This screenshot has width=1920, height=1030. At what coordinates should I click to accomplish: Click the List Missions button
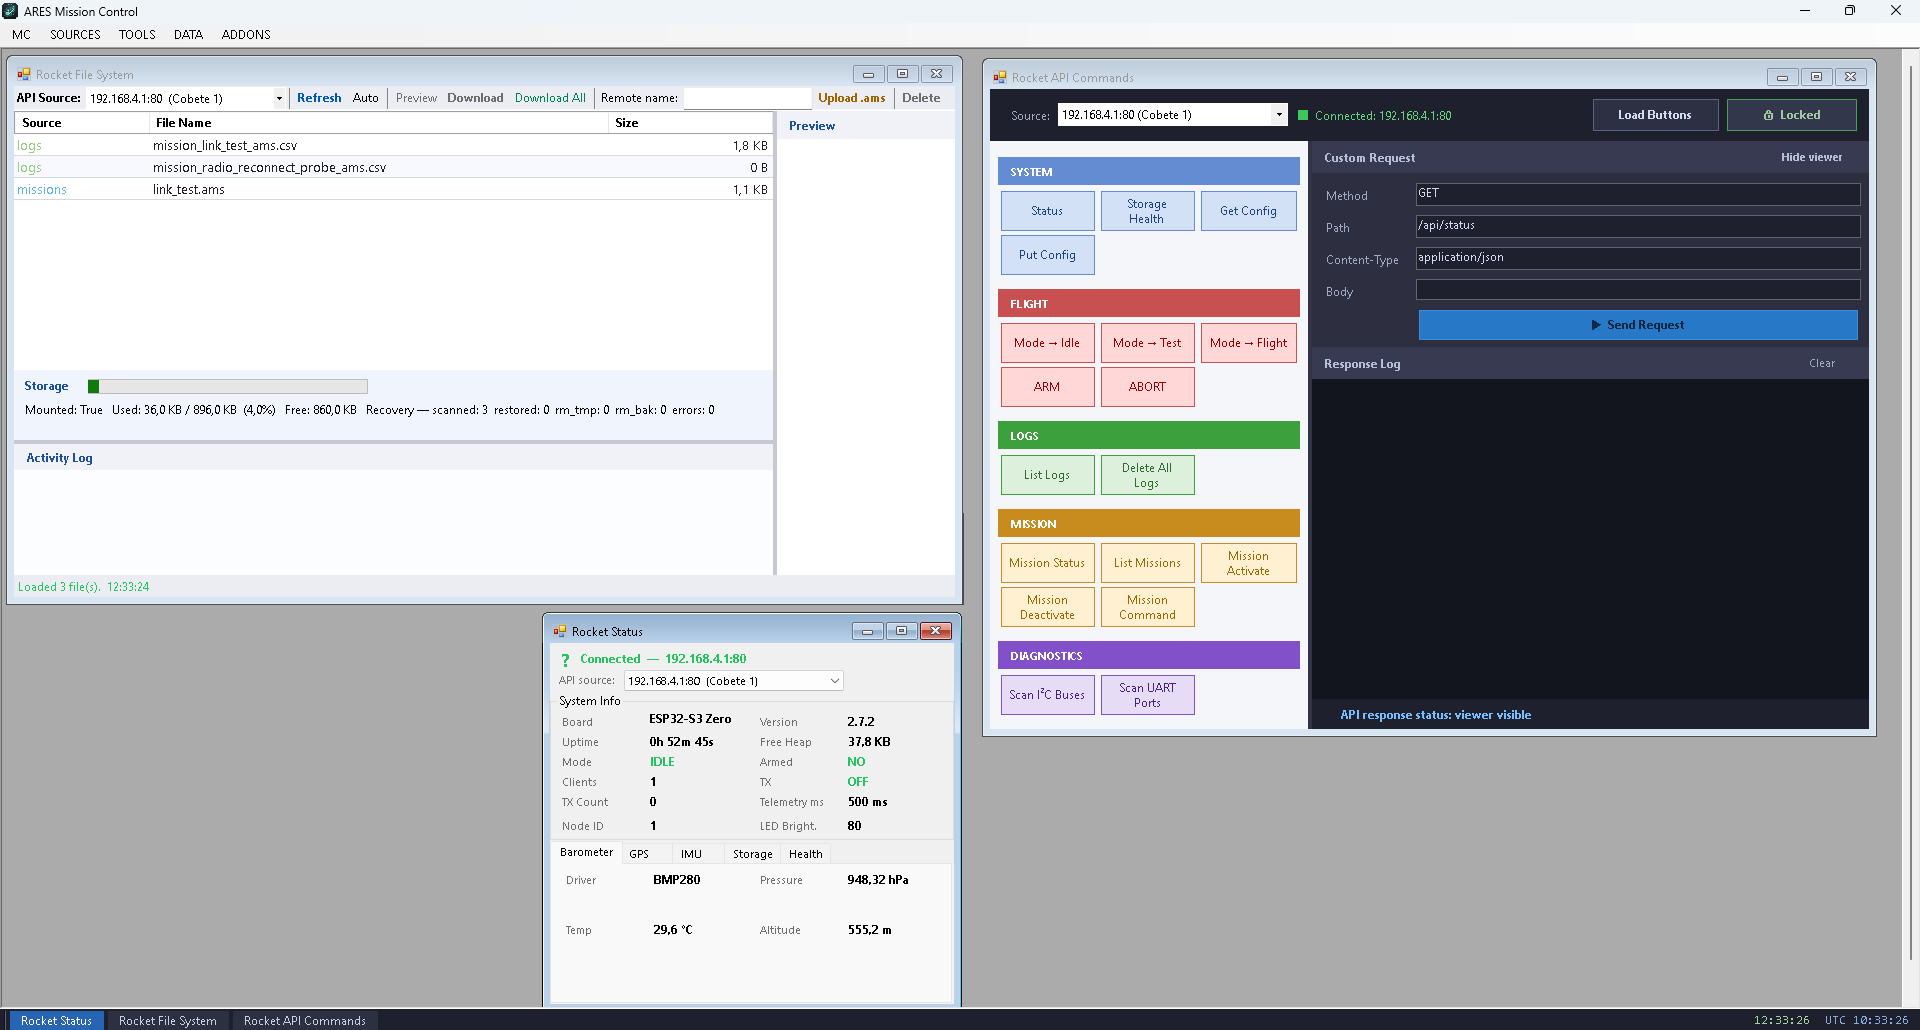1147,563
